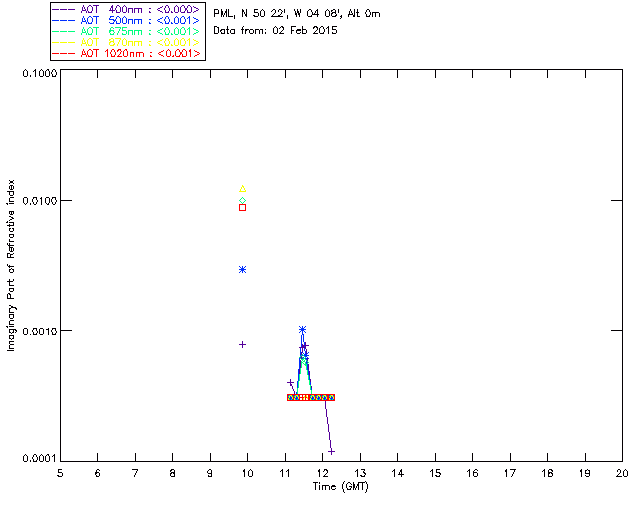Click the purple plus marker just after 11 GMT
The width and height of the screenshot is (640, 512).
[290, 383]
